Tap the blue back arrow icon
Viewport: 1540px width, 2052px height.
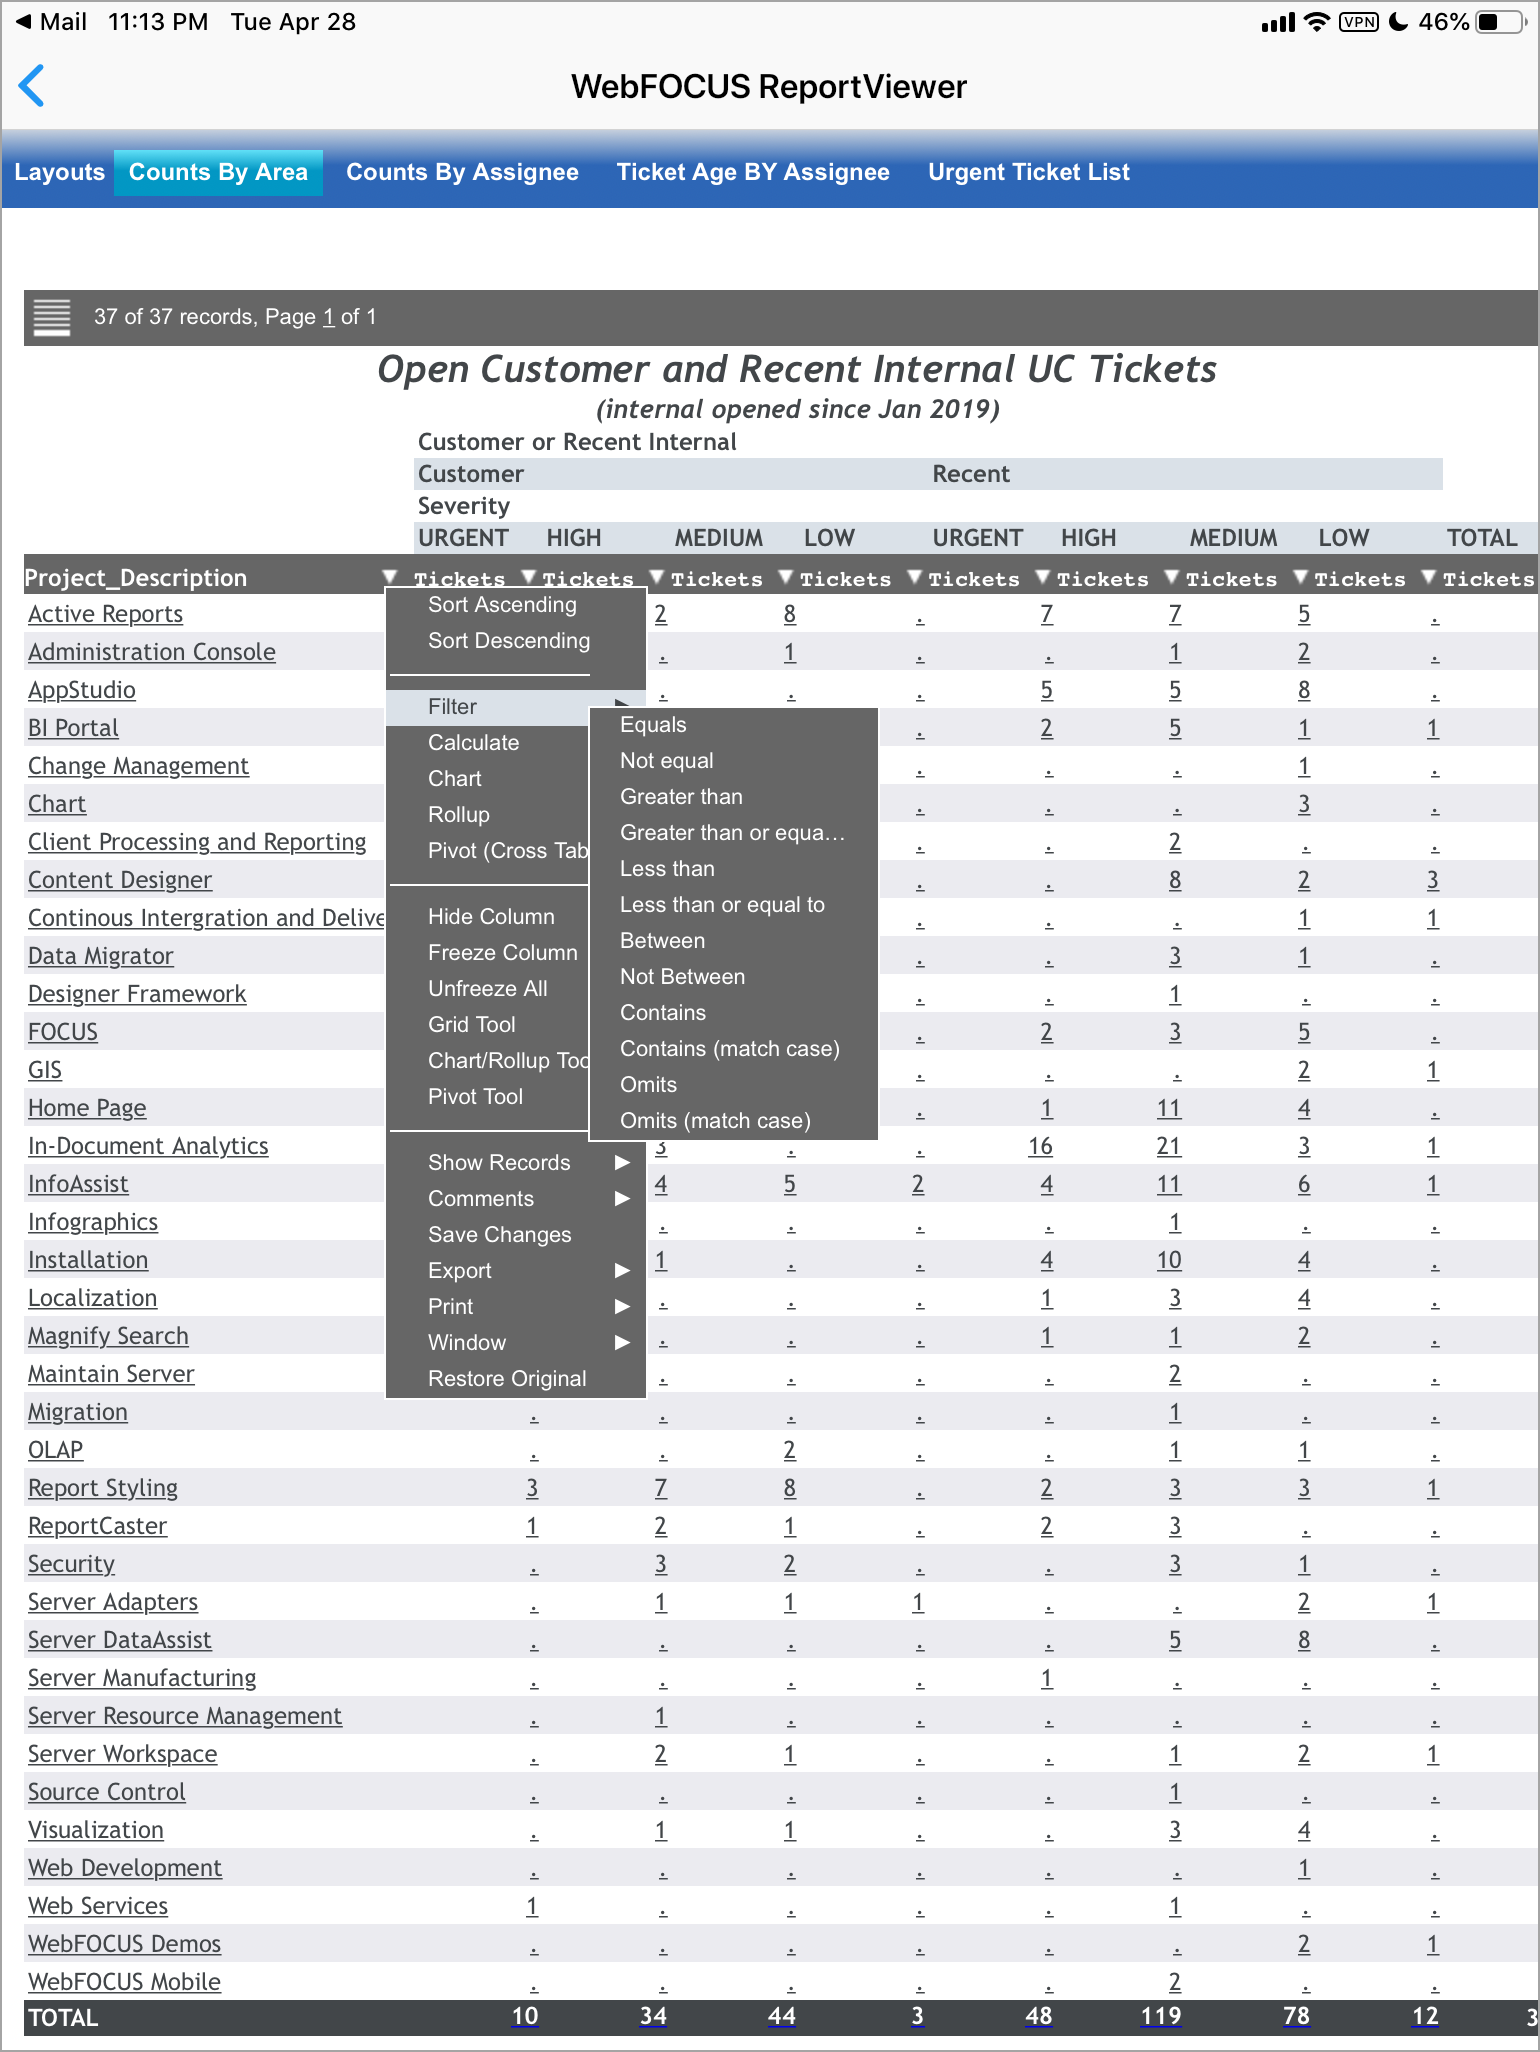click(32, 86)
